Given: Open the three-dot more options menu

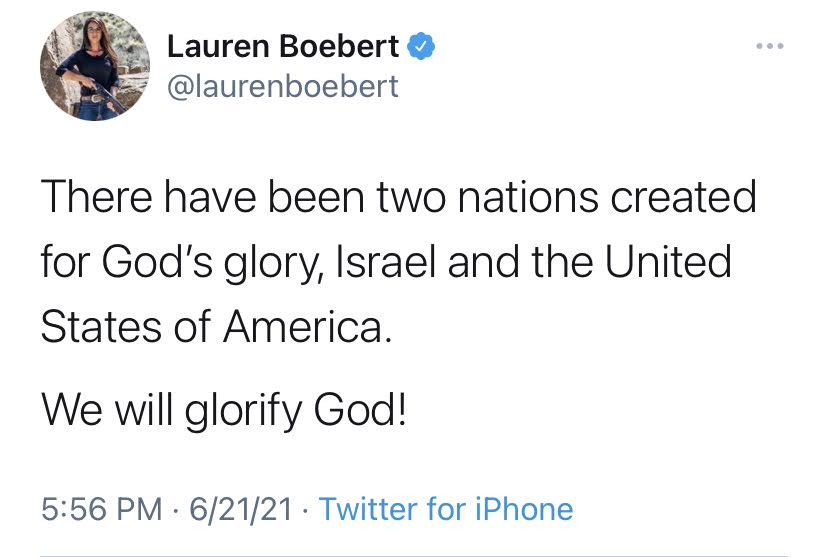Looking at the screenshot, I should [772, 46].
